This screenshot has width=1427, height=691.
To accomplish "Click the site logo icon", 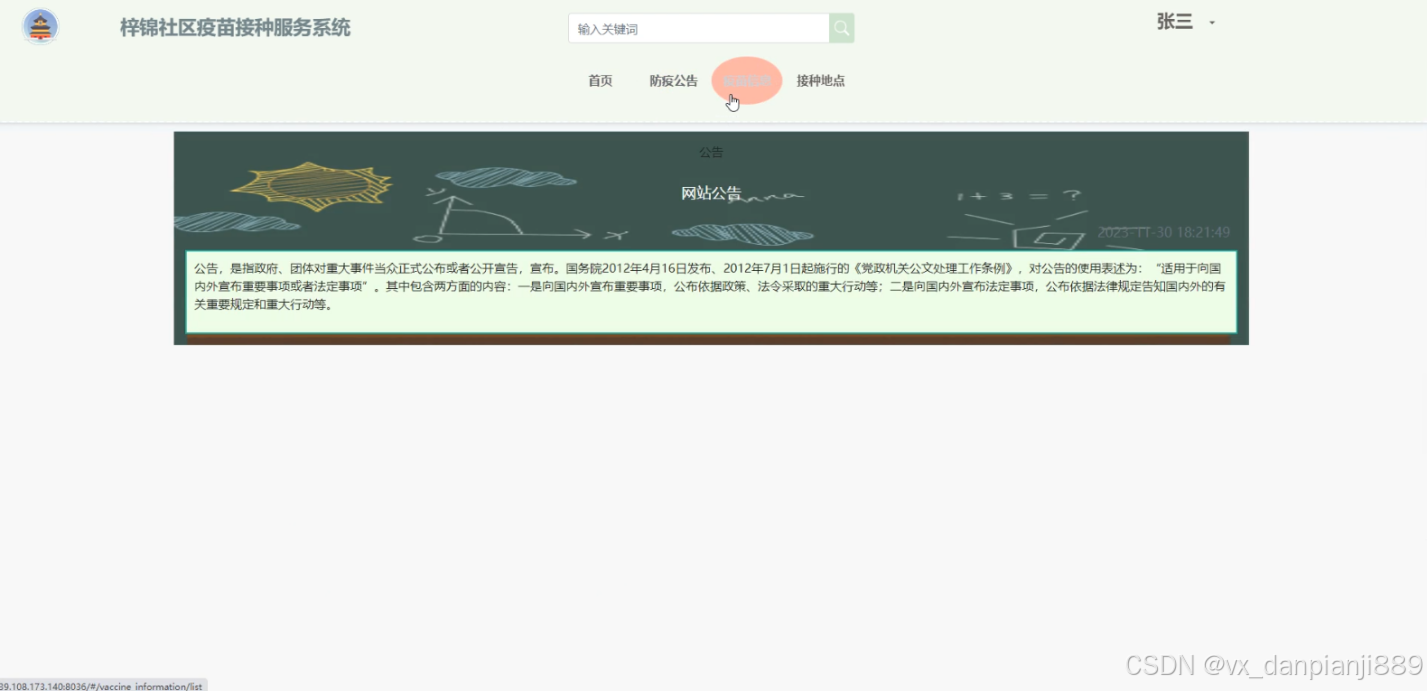I will coord(41,27).
